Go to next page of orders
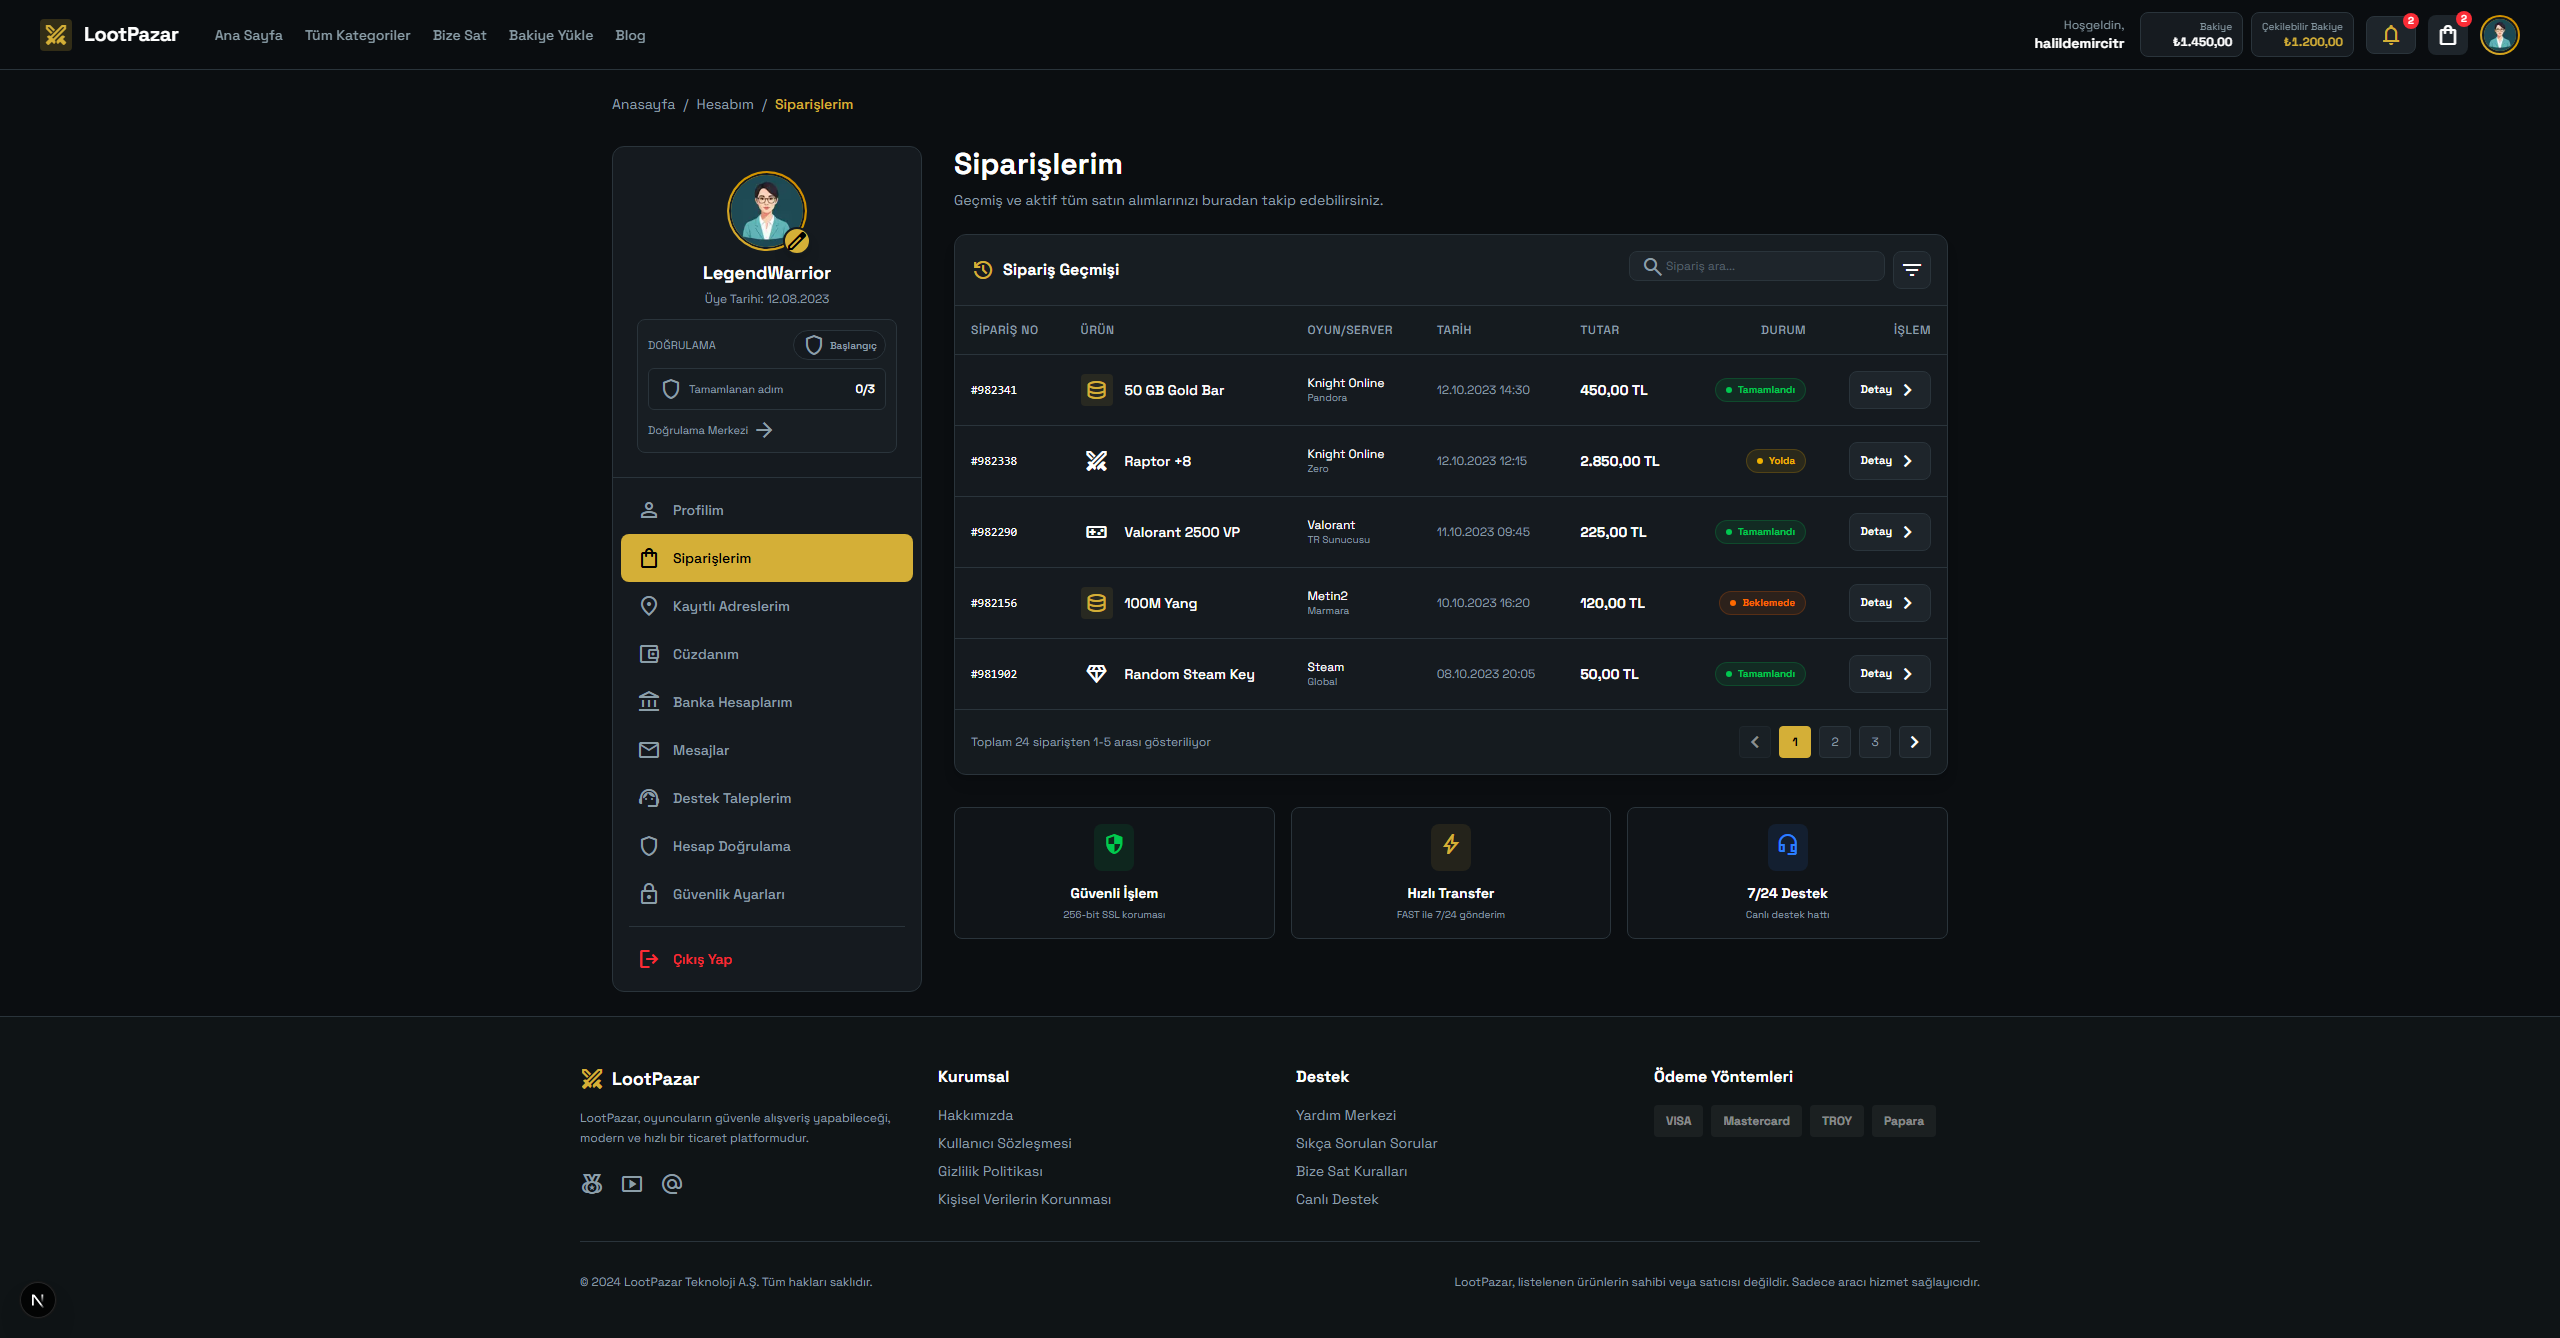 tap(1914, 742)
